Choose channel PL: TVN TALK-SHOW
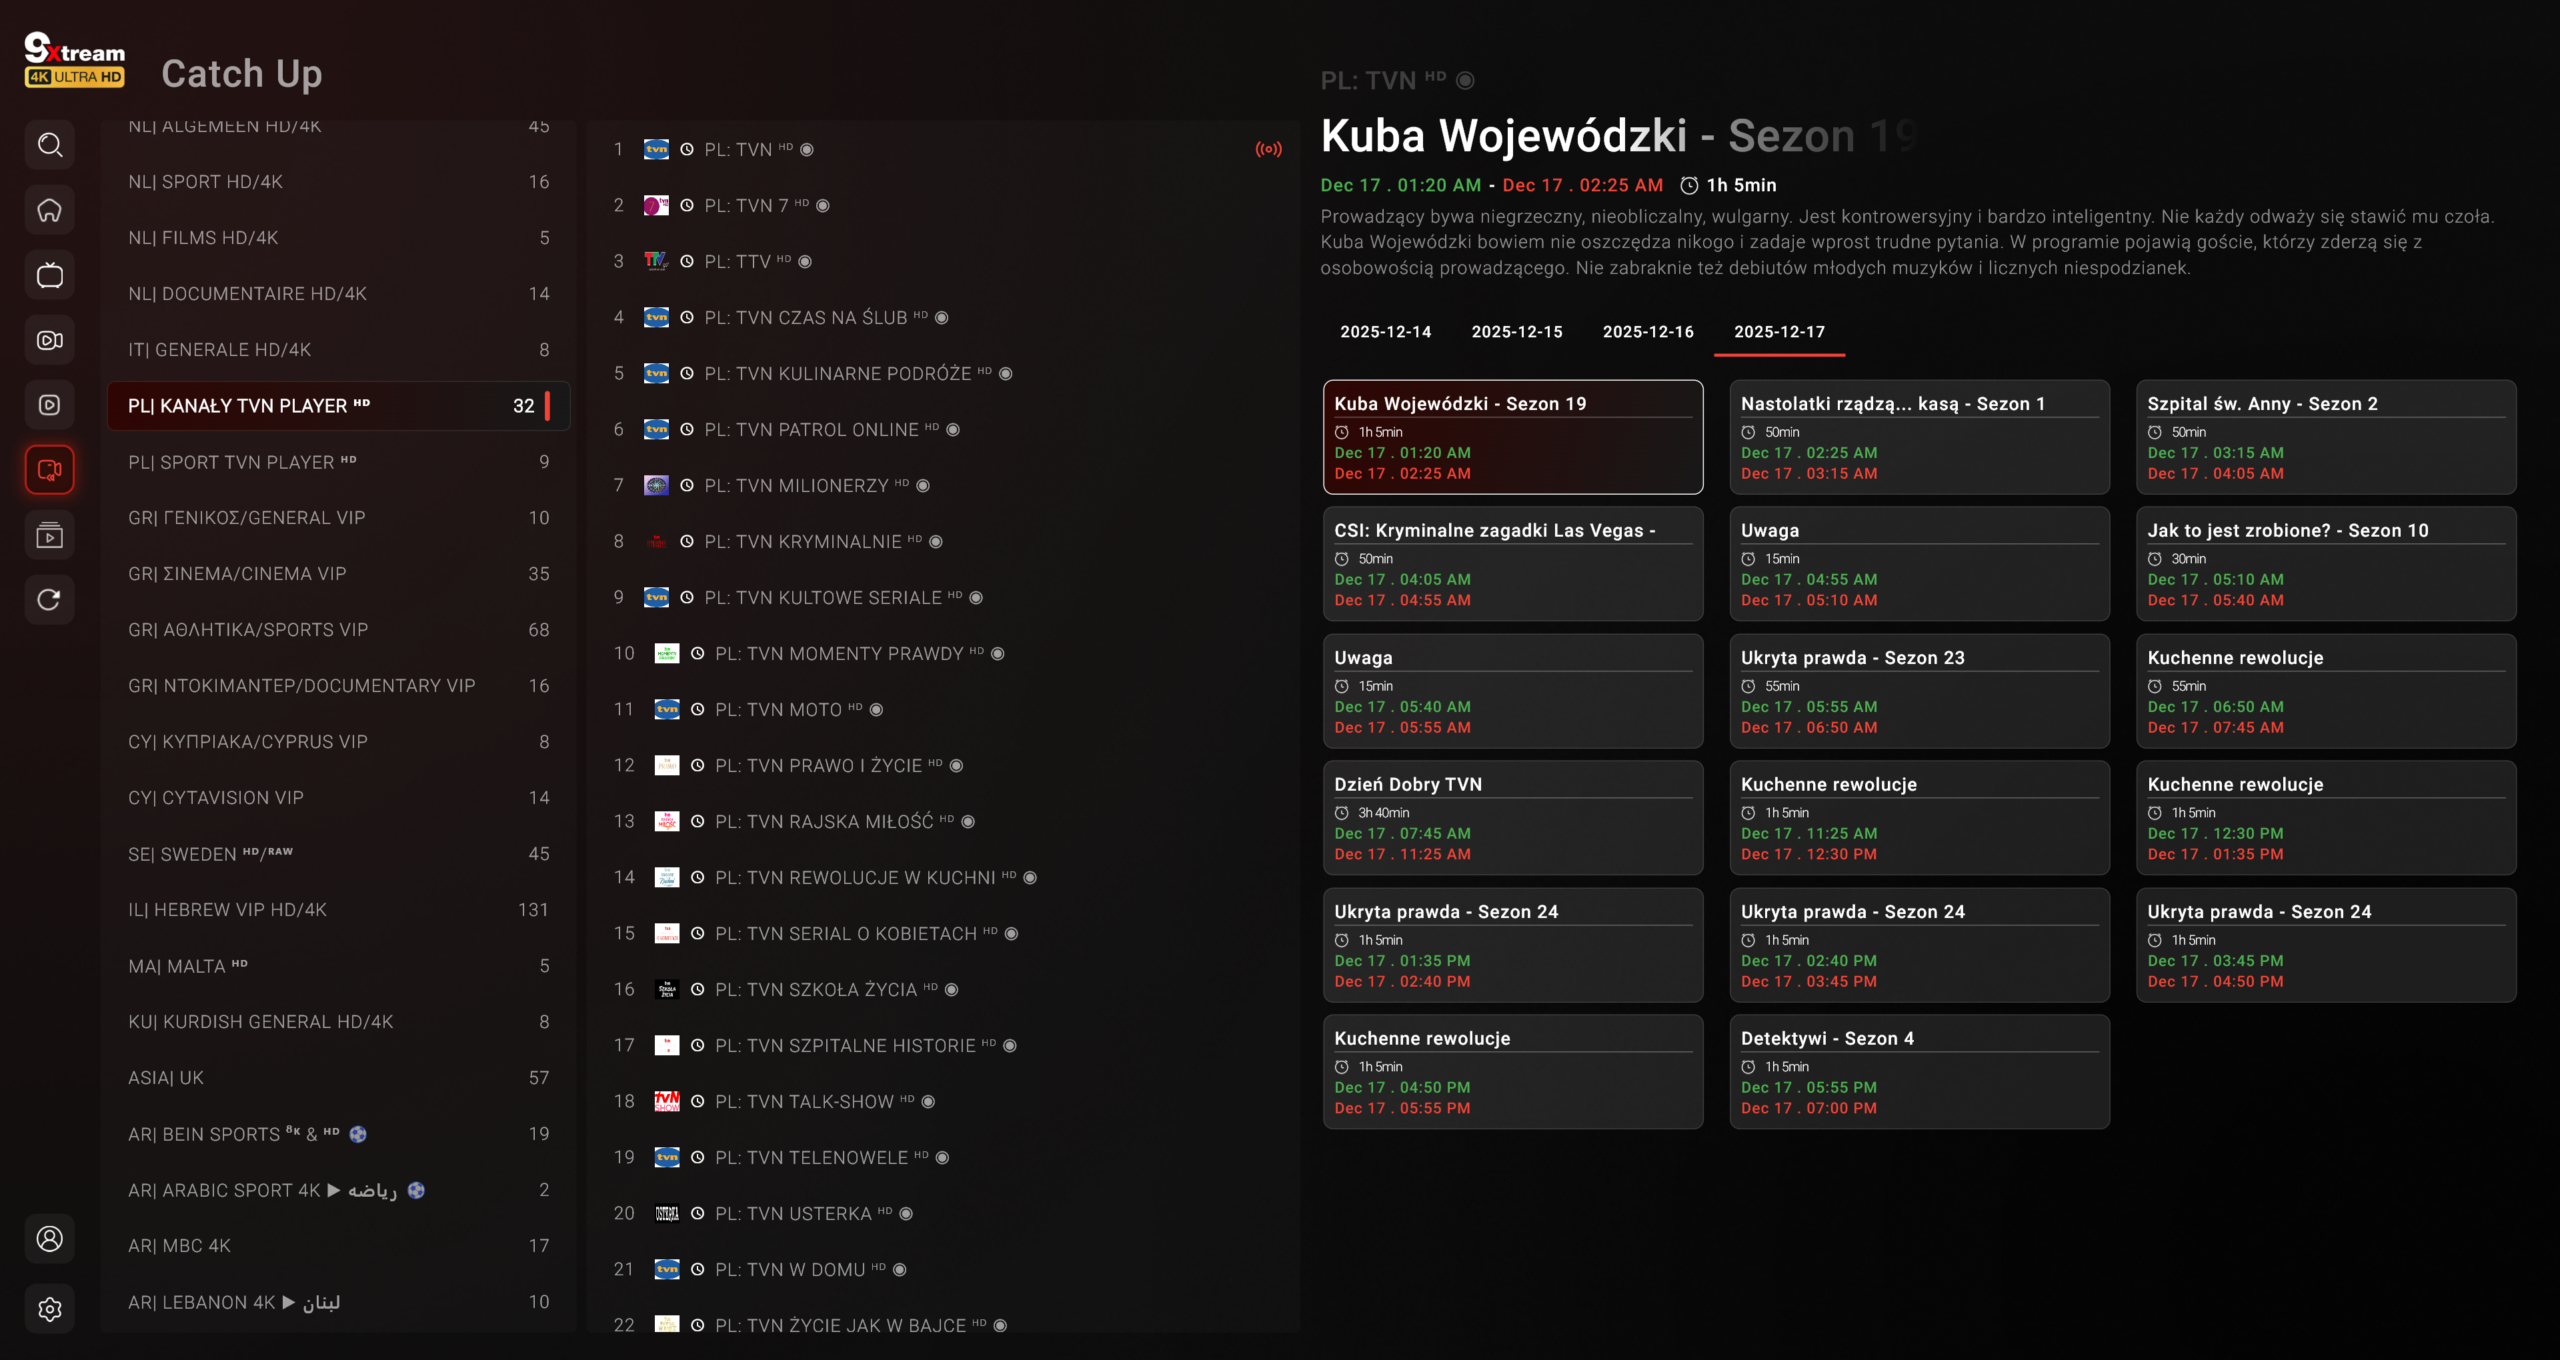 pos(804,1102)
